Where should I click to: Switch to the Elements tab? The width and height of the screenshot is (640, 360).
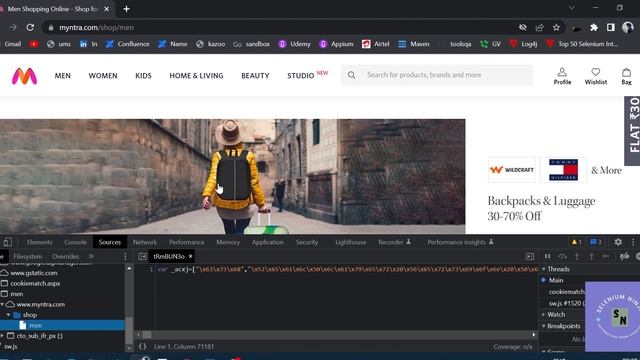(x=40, y=242)
